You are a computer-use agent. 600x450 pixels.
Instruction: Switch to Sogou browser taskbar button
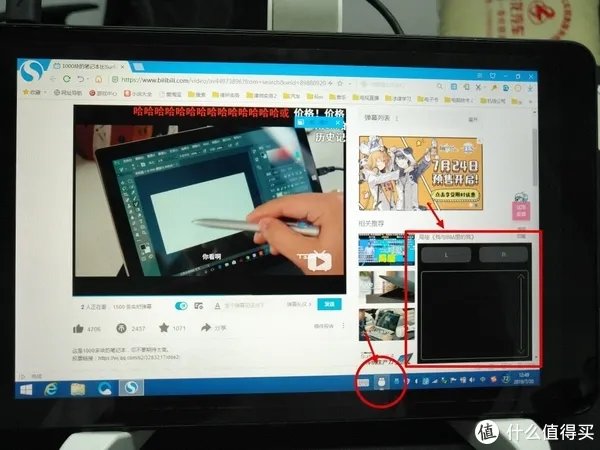131,388
